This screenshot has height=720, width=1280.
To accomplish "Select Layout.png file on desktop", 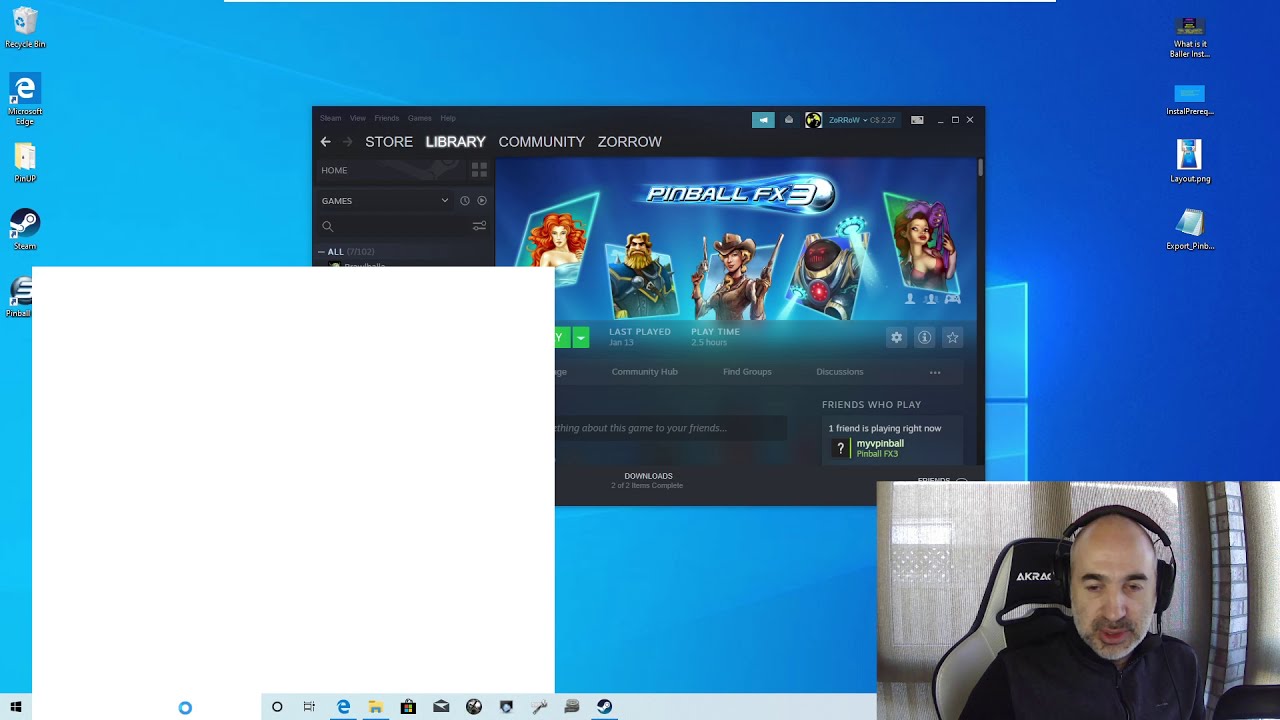I will pyautogui.click(x=1189, y=162).
